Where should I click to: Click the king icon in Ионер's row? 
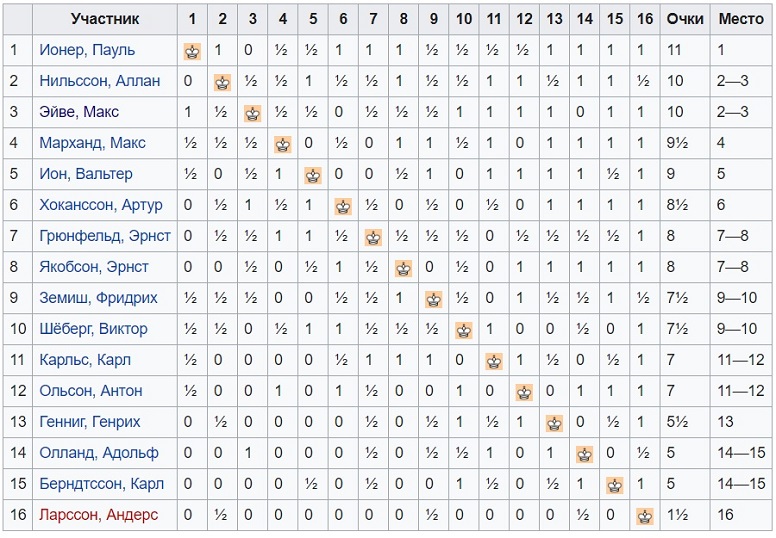193,51
